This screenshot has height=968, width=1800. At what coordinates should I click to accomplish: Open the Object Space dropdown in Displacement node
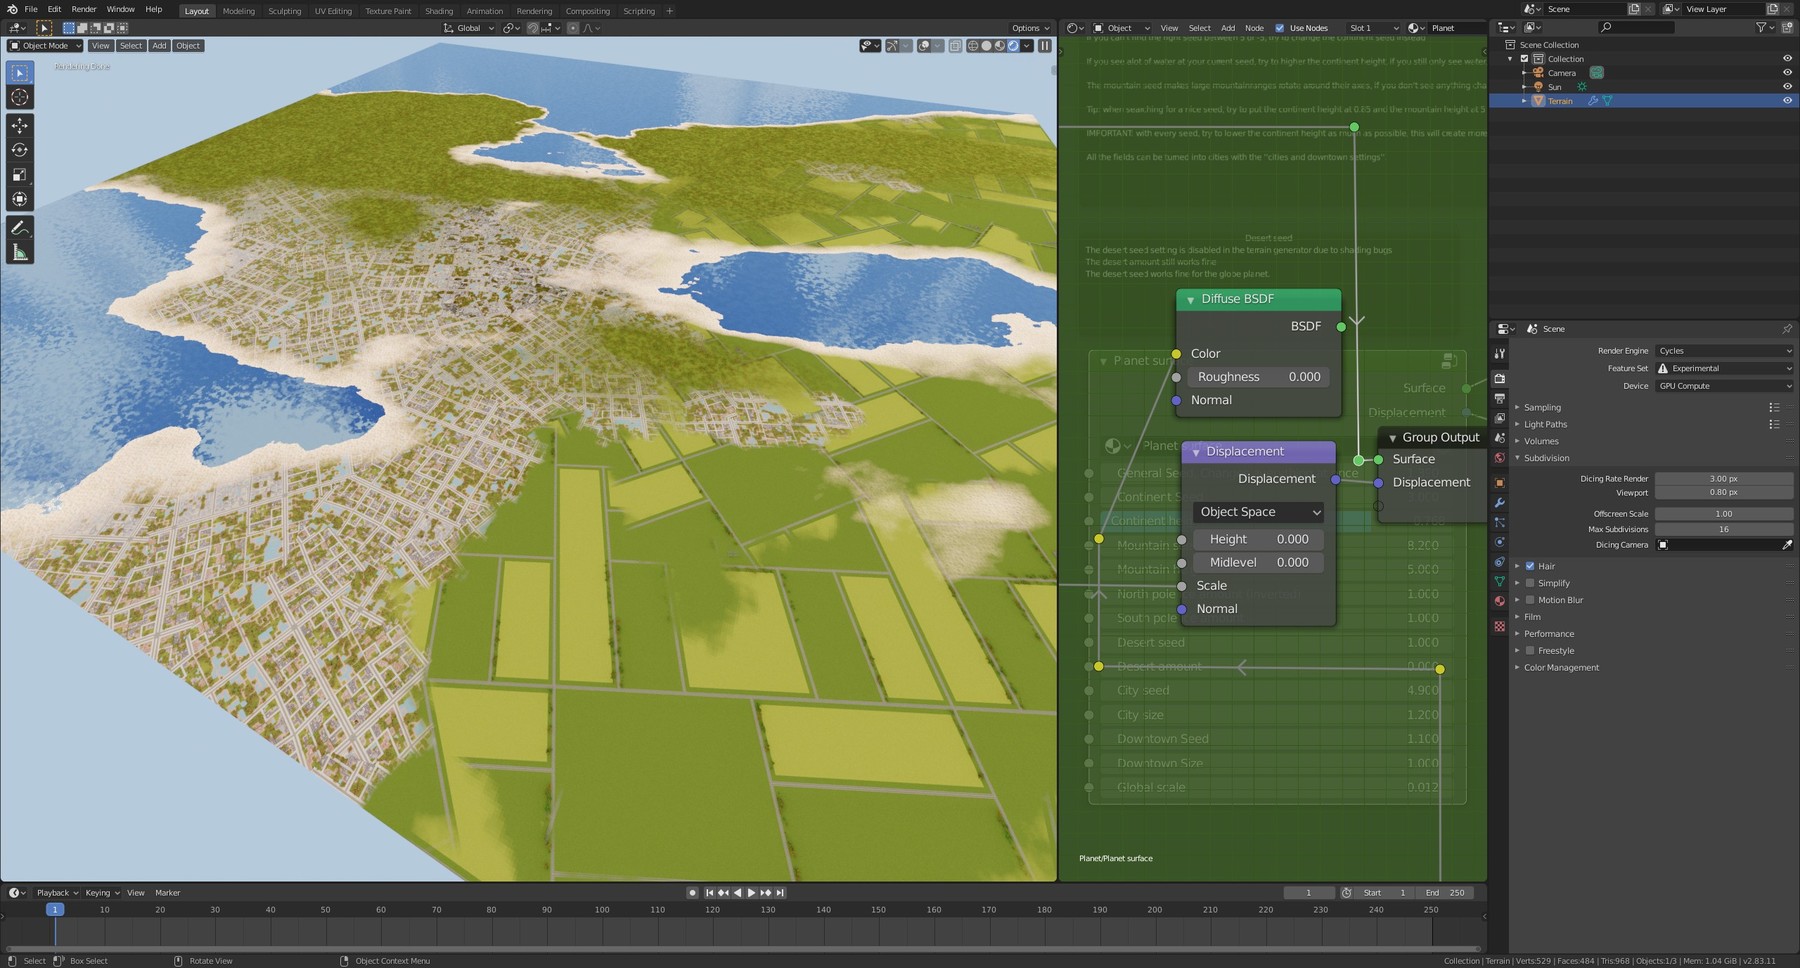coord(1257,512)
